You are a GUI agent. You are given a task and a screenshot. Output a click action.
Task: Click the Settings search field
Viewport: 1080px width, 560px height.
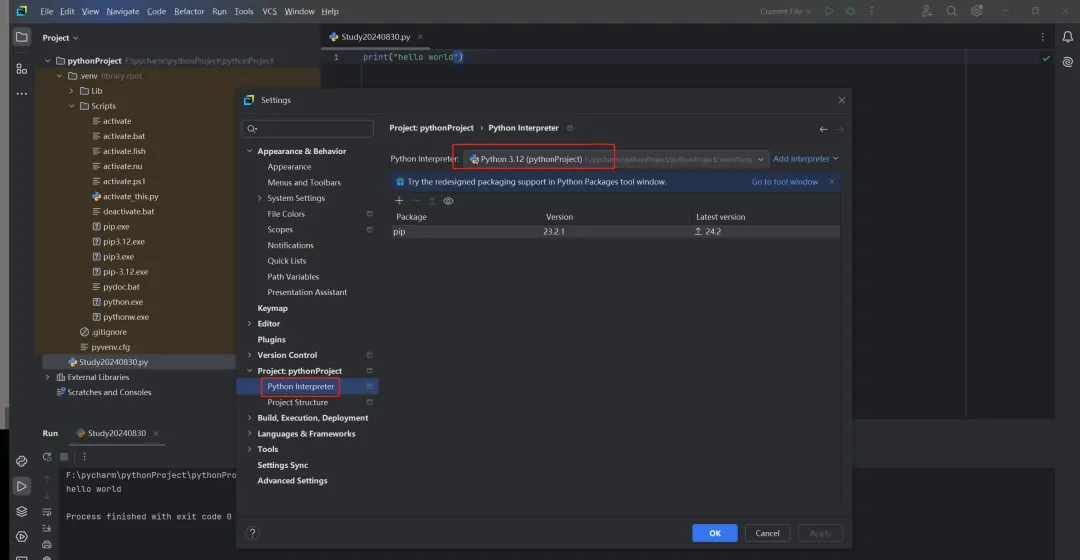coord(310,129)
